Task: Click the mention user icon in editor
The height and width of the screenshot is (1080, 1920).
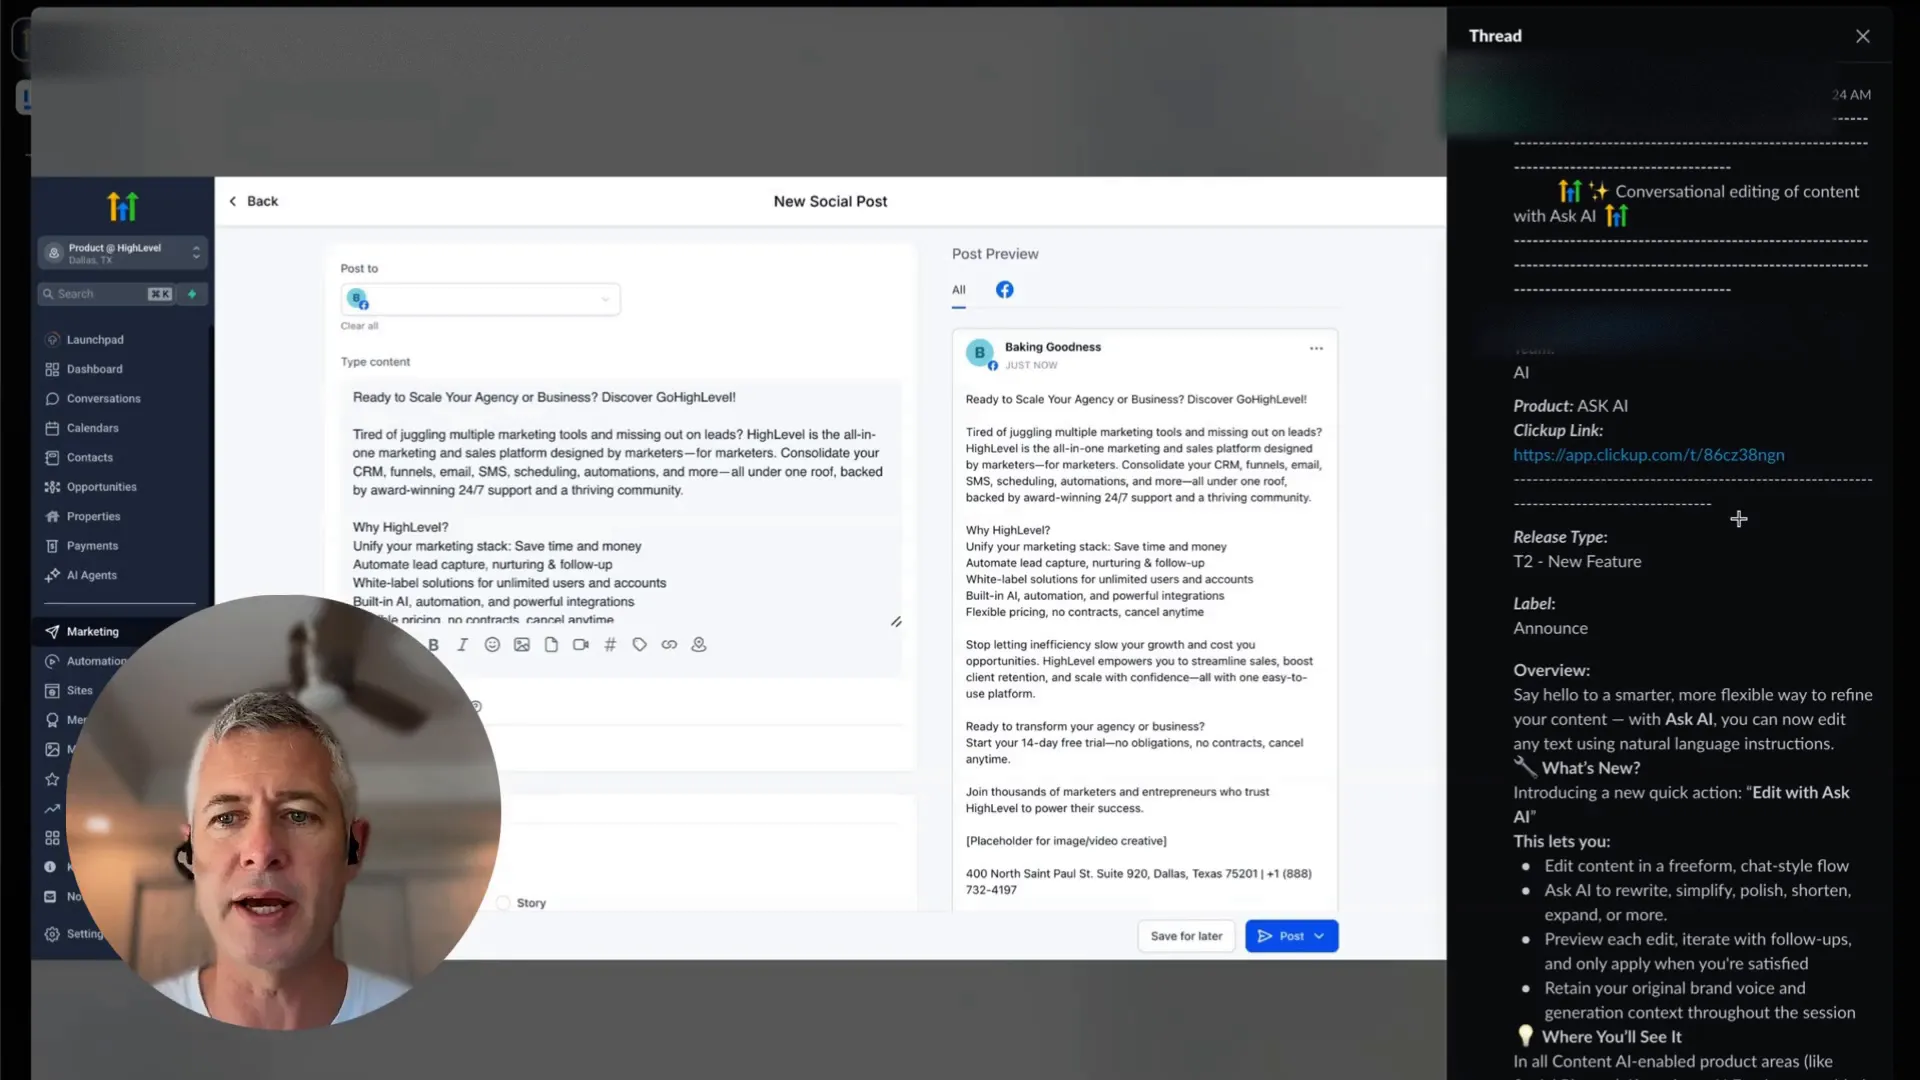Action: pos(699,645)
